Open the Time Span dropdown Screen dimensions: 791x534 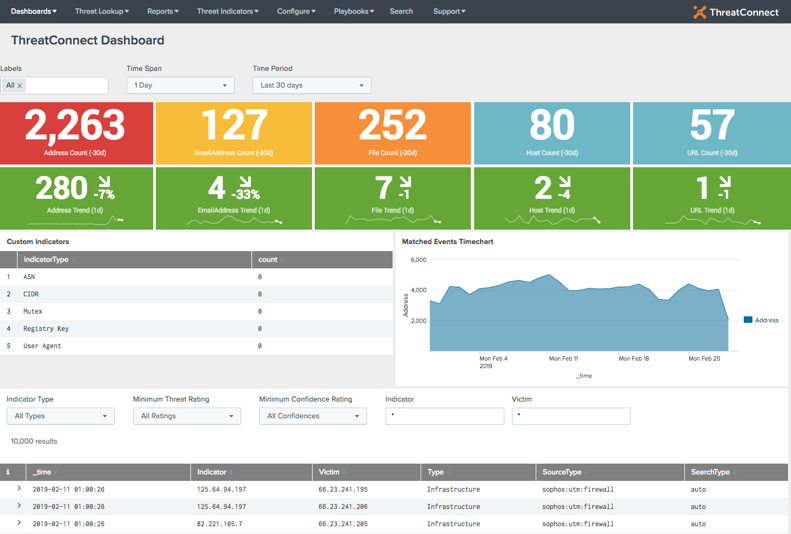click(180, 85)
